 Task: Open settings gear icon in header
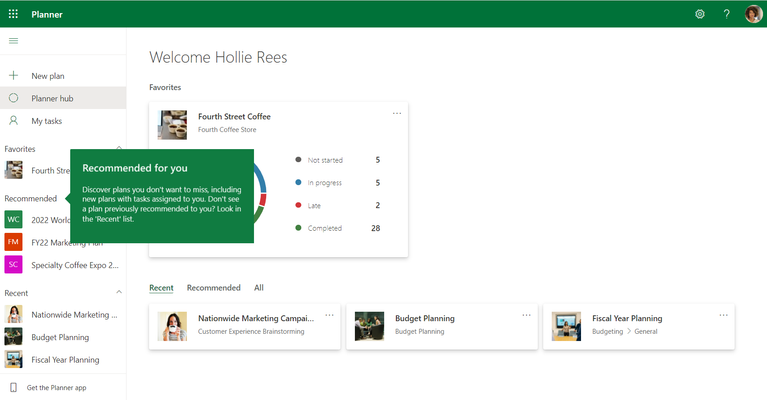click(700, 14)
